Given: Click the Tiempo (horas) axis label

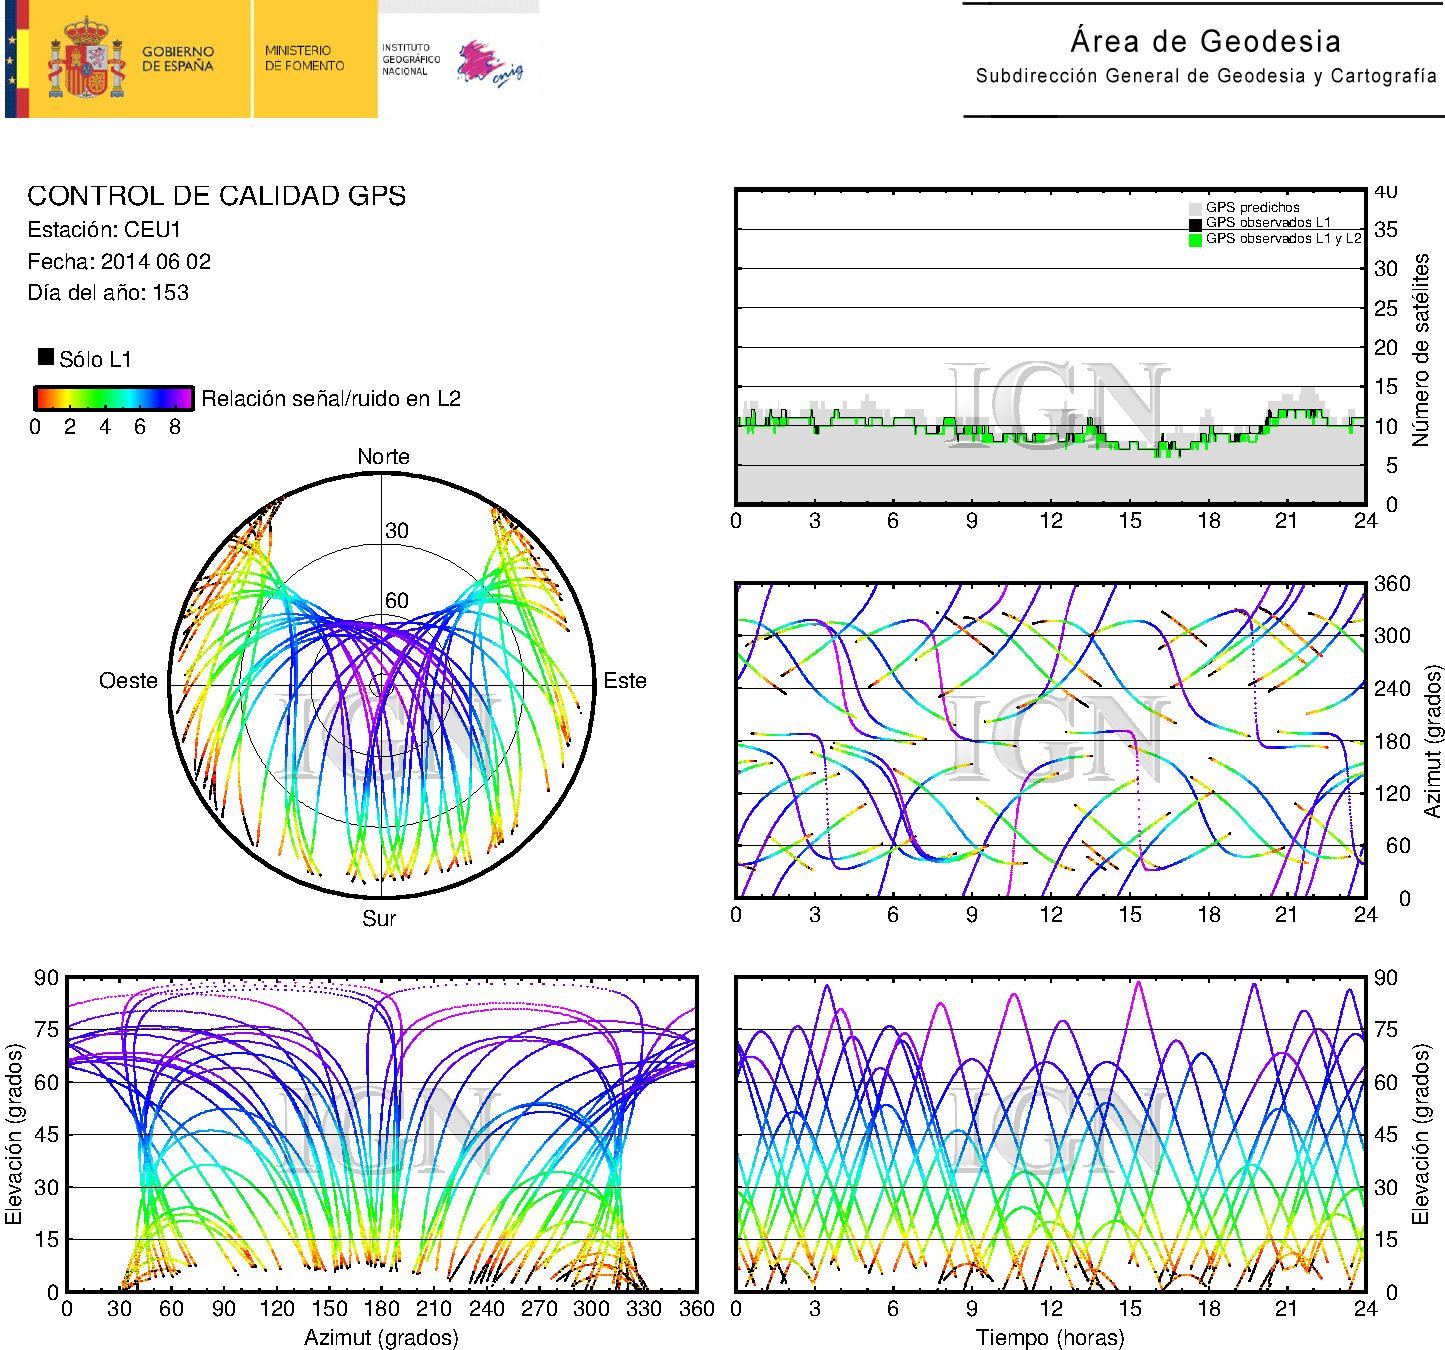Looking at the screenshot, I should click(1050, 1337).
